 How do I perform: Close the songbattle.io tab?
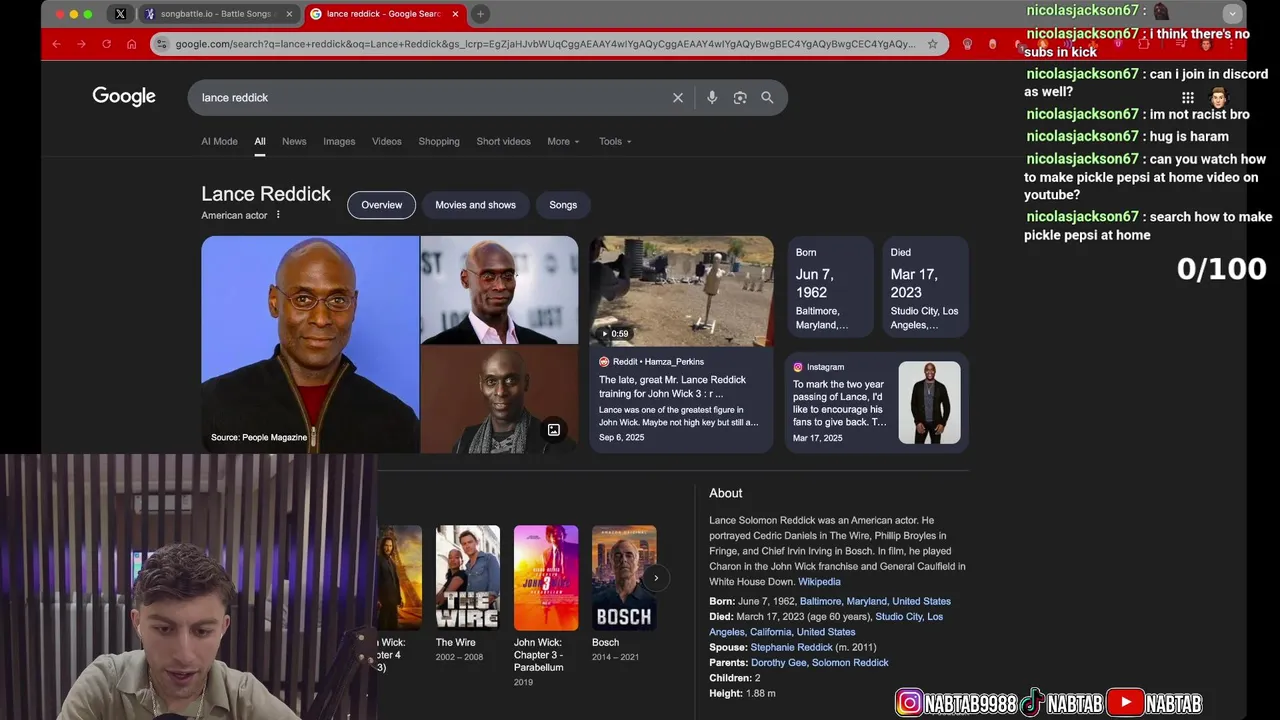pyautogui.click(x=290, y=14)
